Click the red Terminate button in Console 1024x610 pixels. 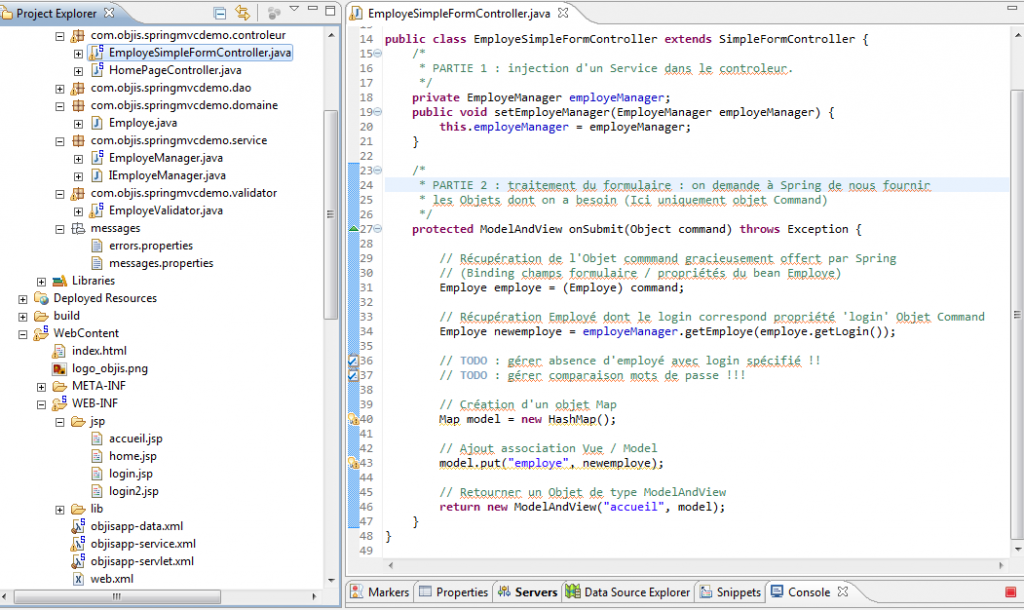point(1010,592)
